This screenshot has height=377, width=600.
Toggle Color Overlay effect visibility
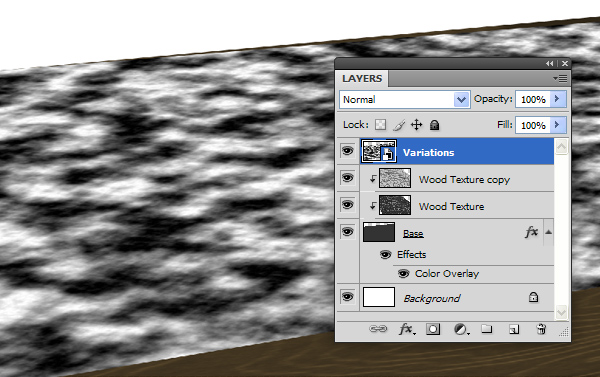404,273
